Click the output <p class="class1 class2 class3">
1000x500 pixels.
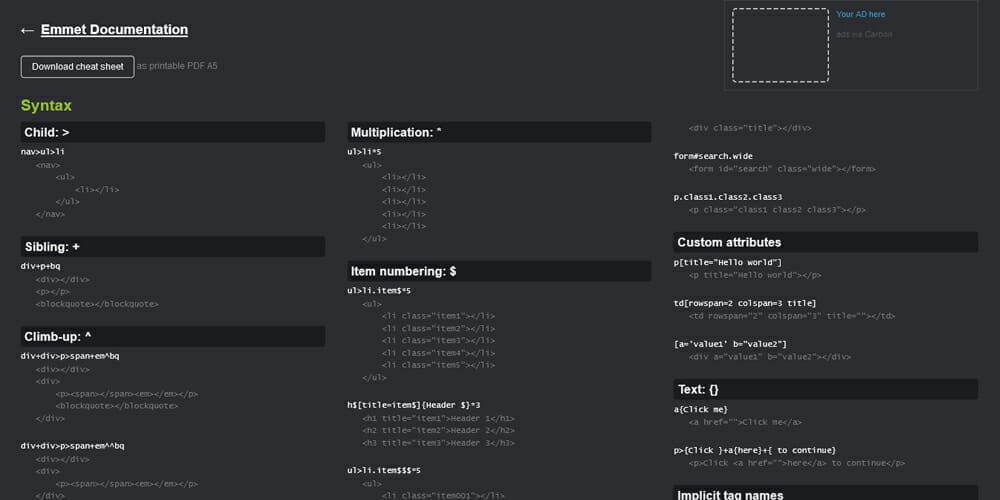777,210
